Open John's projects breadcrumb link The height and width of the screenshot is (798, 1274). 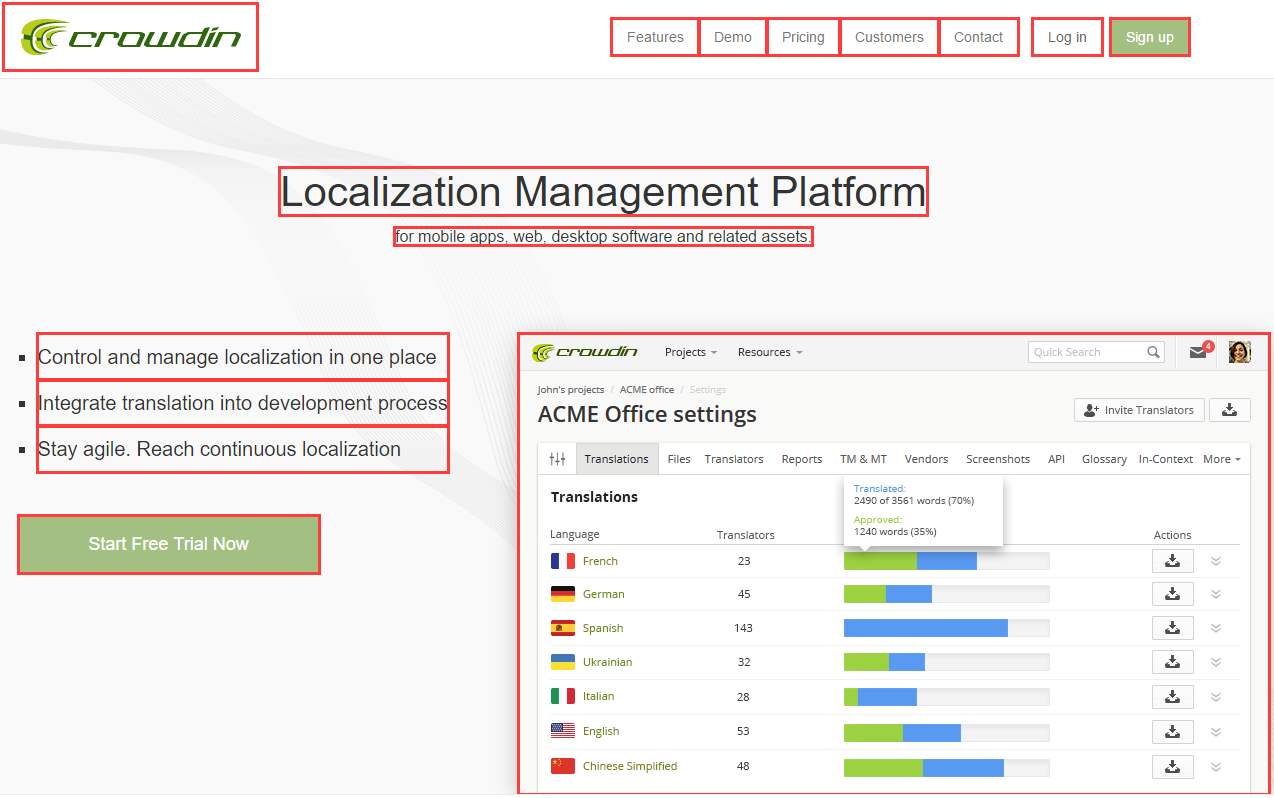pos(570,389)
